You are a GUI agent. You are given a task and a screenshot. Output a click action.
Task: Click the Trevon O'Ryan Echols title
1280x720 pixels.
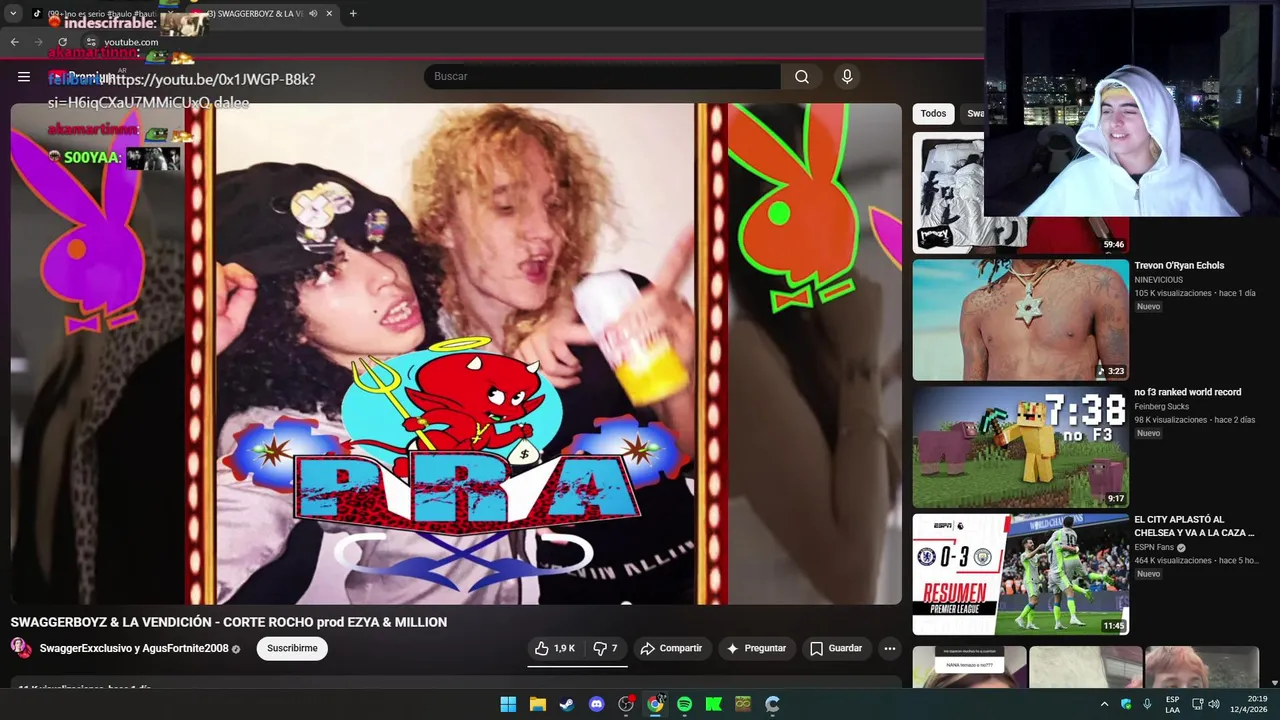pos(1179,266)
